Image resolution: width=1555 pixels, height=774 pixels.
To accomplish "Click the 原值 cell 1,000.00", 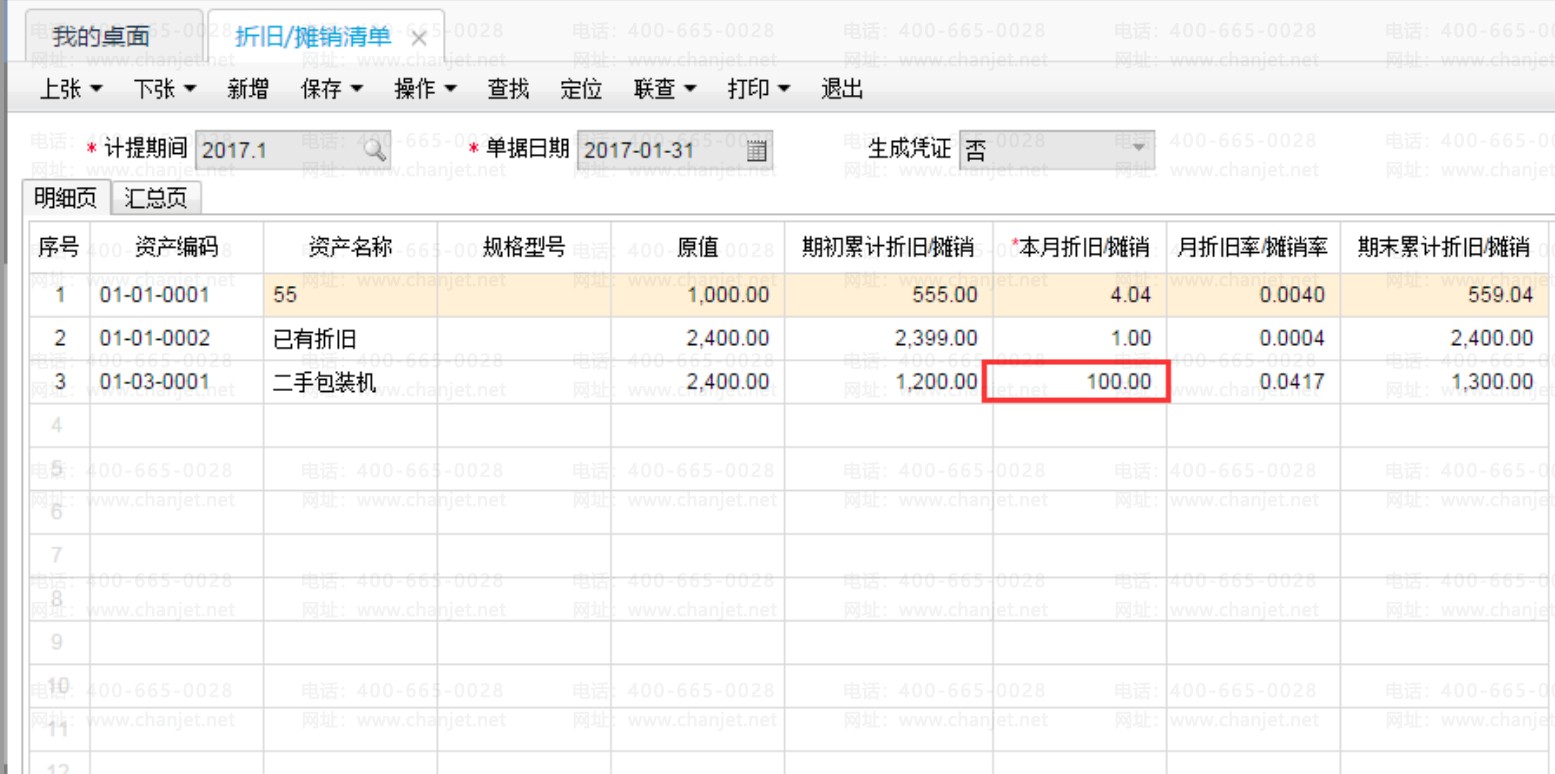I will pos(697,295).
